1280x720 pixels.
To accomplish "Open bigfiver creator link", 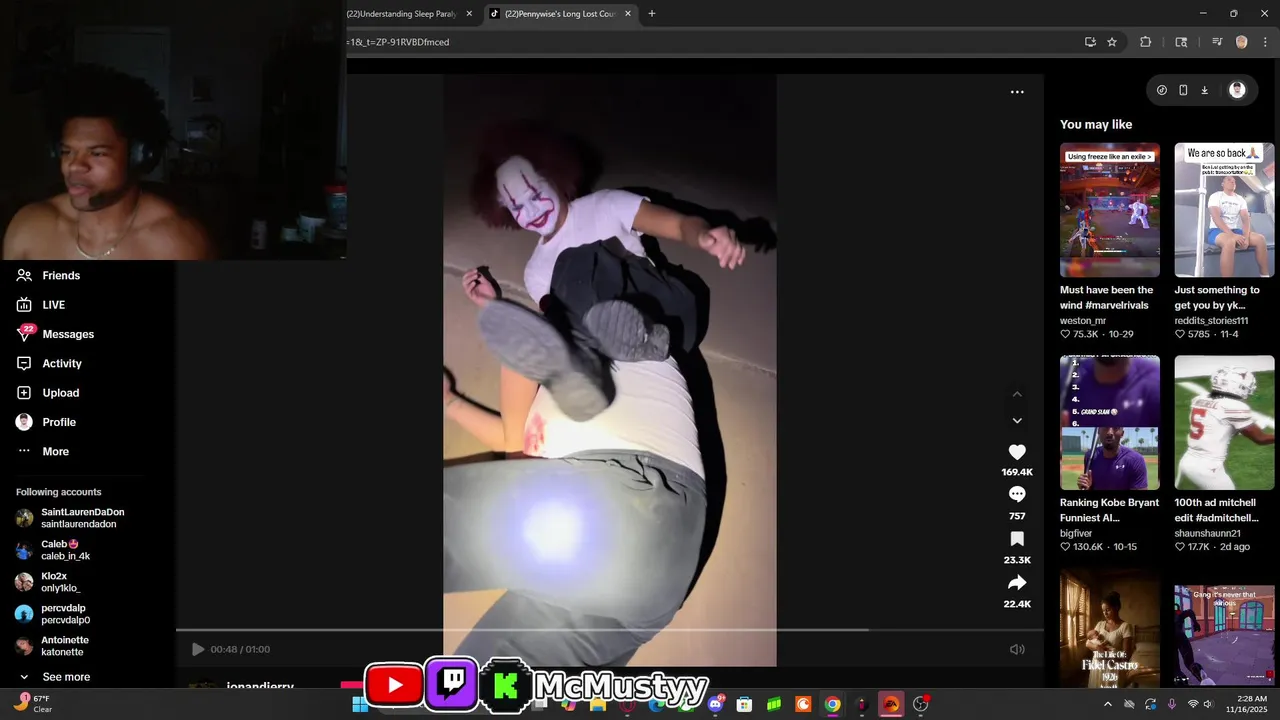I will 1076,534.
